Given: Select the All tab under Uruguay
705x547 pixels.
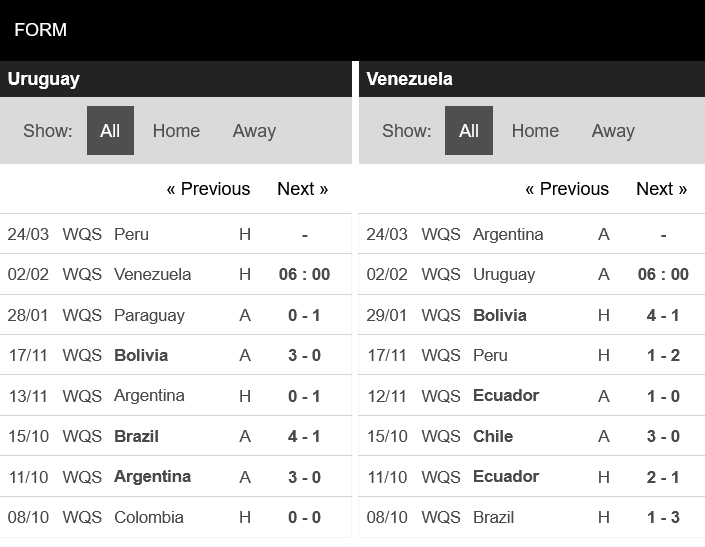Looking at the screenshot, I should tap(110, 131).
